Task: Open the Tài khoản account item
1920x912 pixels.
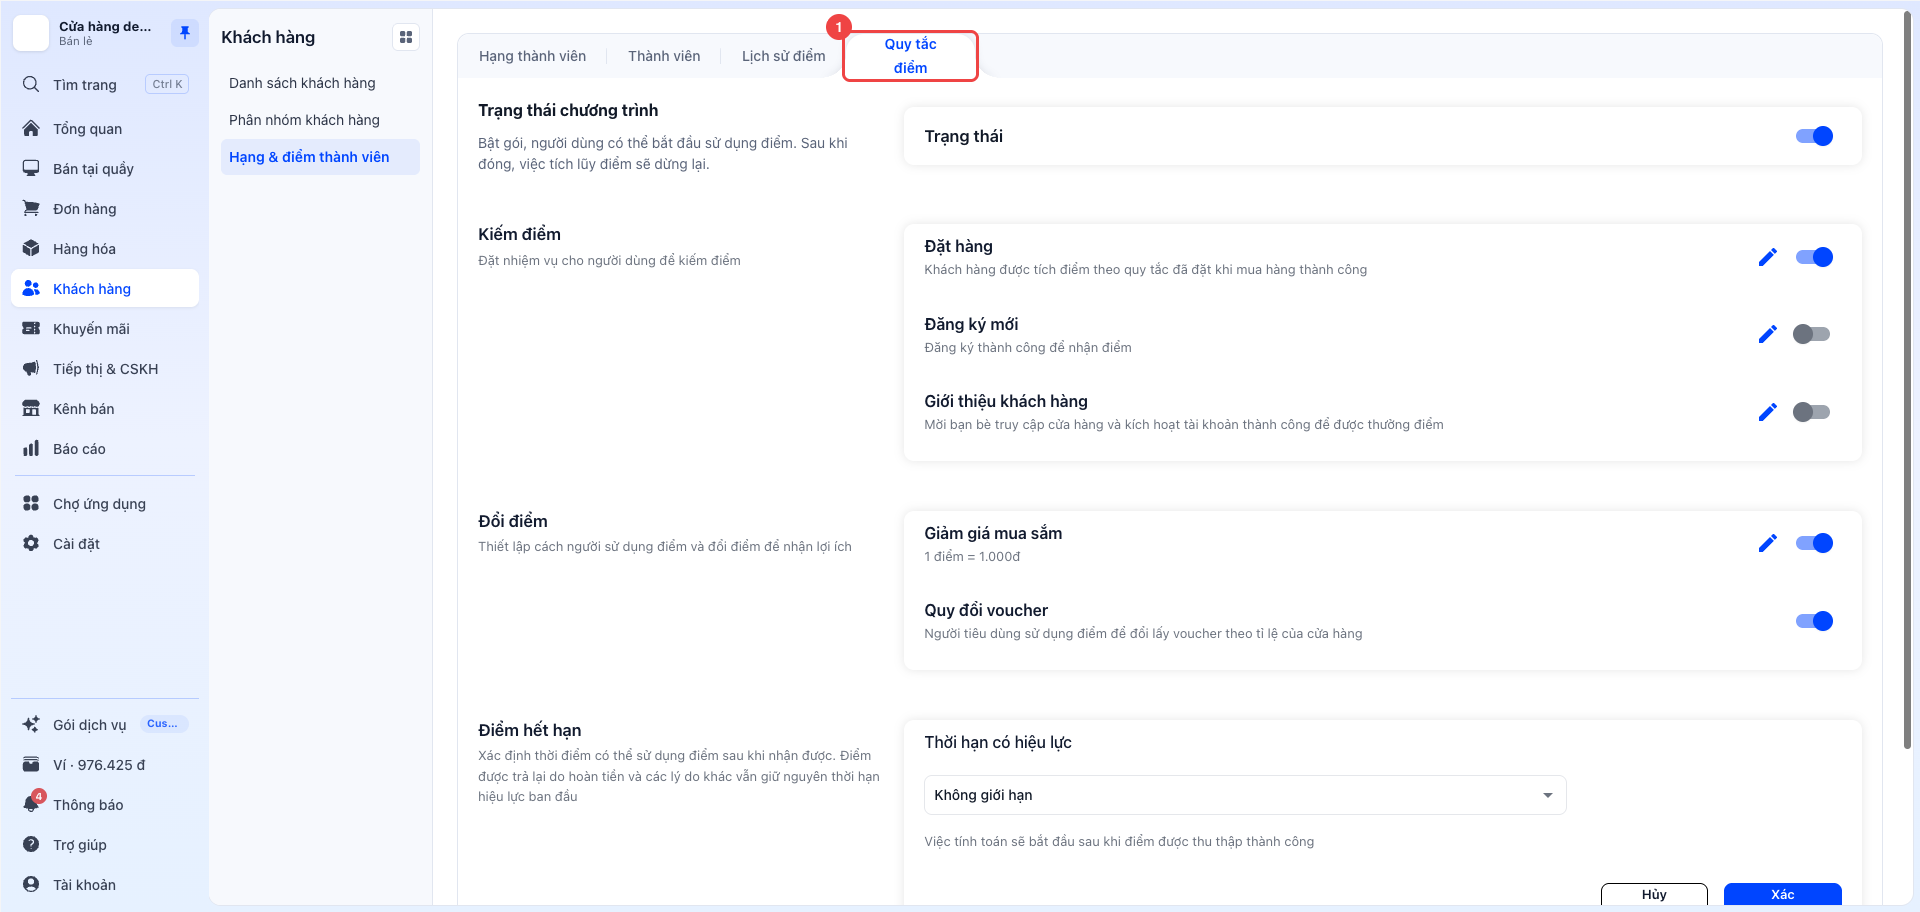Action: click(x=105, y=885)
